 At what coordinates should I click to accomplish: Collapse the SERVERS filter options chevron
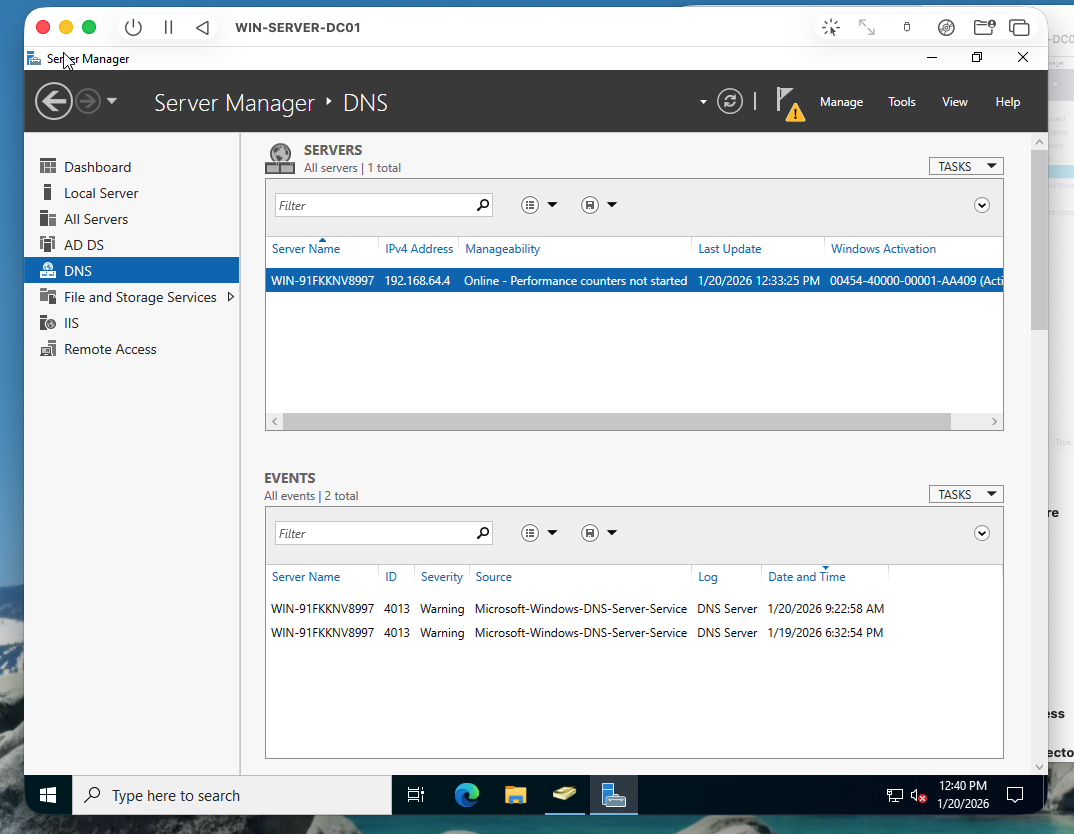pos(981,204)
